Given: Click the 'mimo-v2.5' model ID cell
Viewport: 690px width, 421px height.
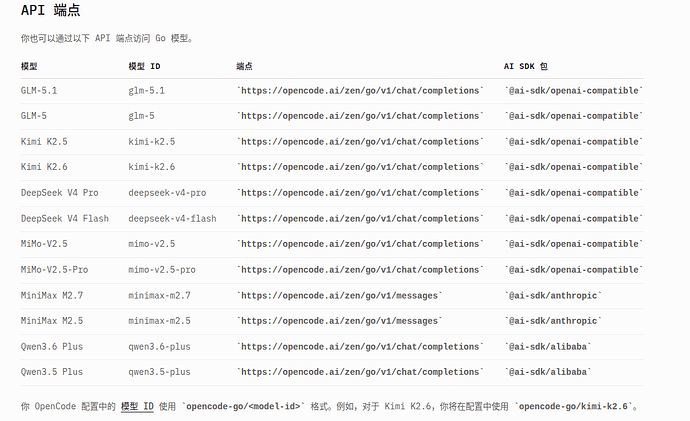Looking at the screenshot, I should [152, 244].
